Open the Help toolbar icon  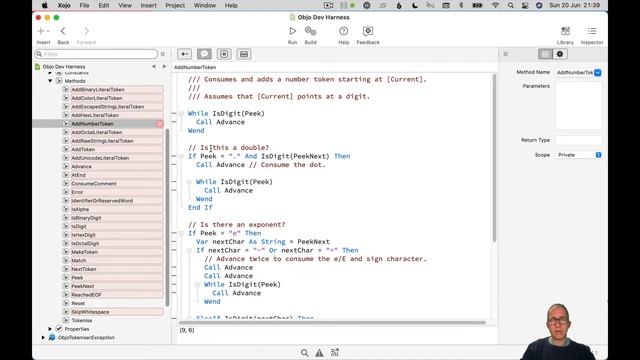(344, 31)
